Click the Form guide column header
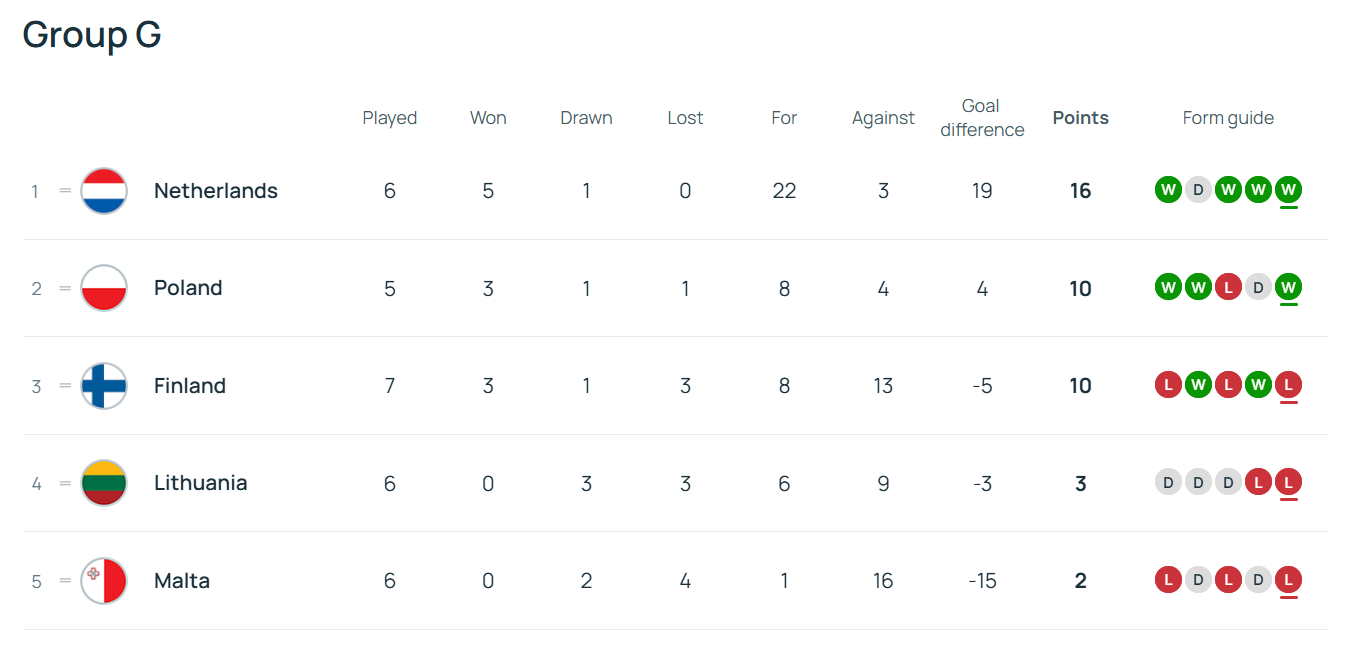 coord(1228,118)
